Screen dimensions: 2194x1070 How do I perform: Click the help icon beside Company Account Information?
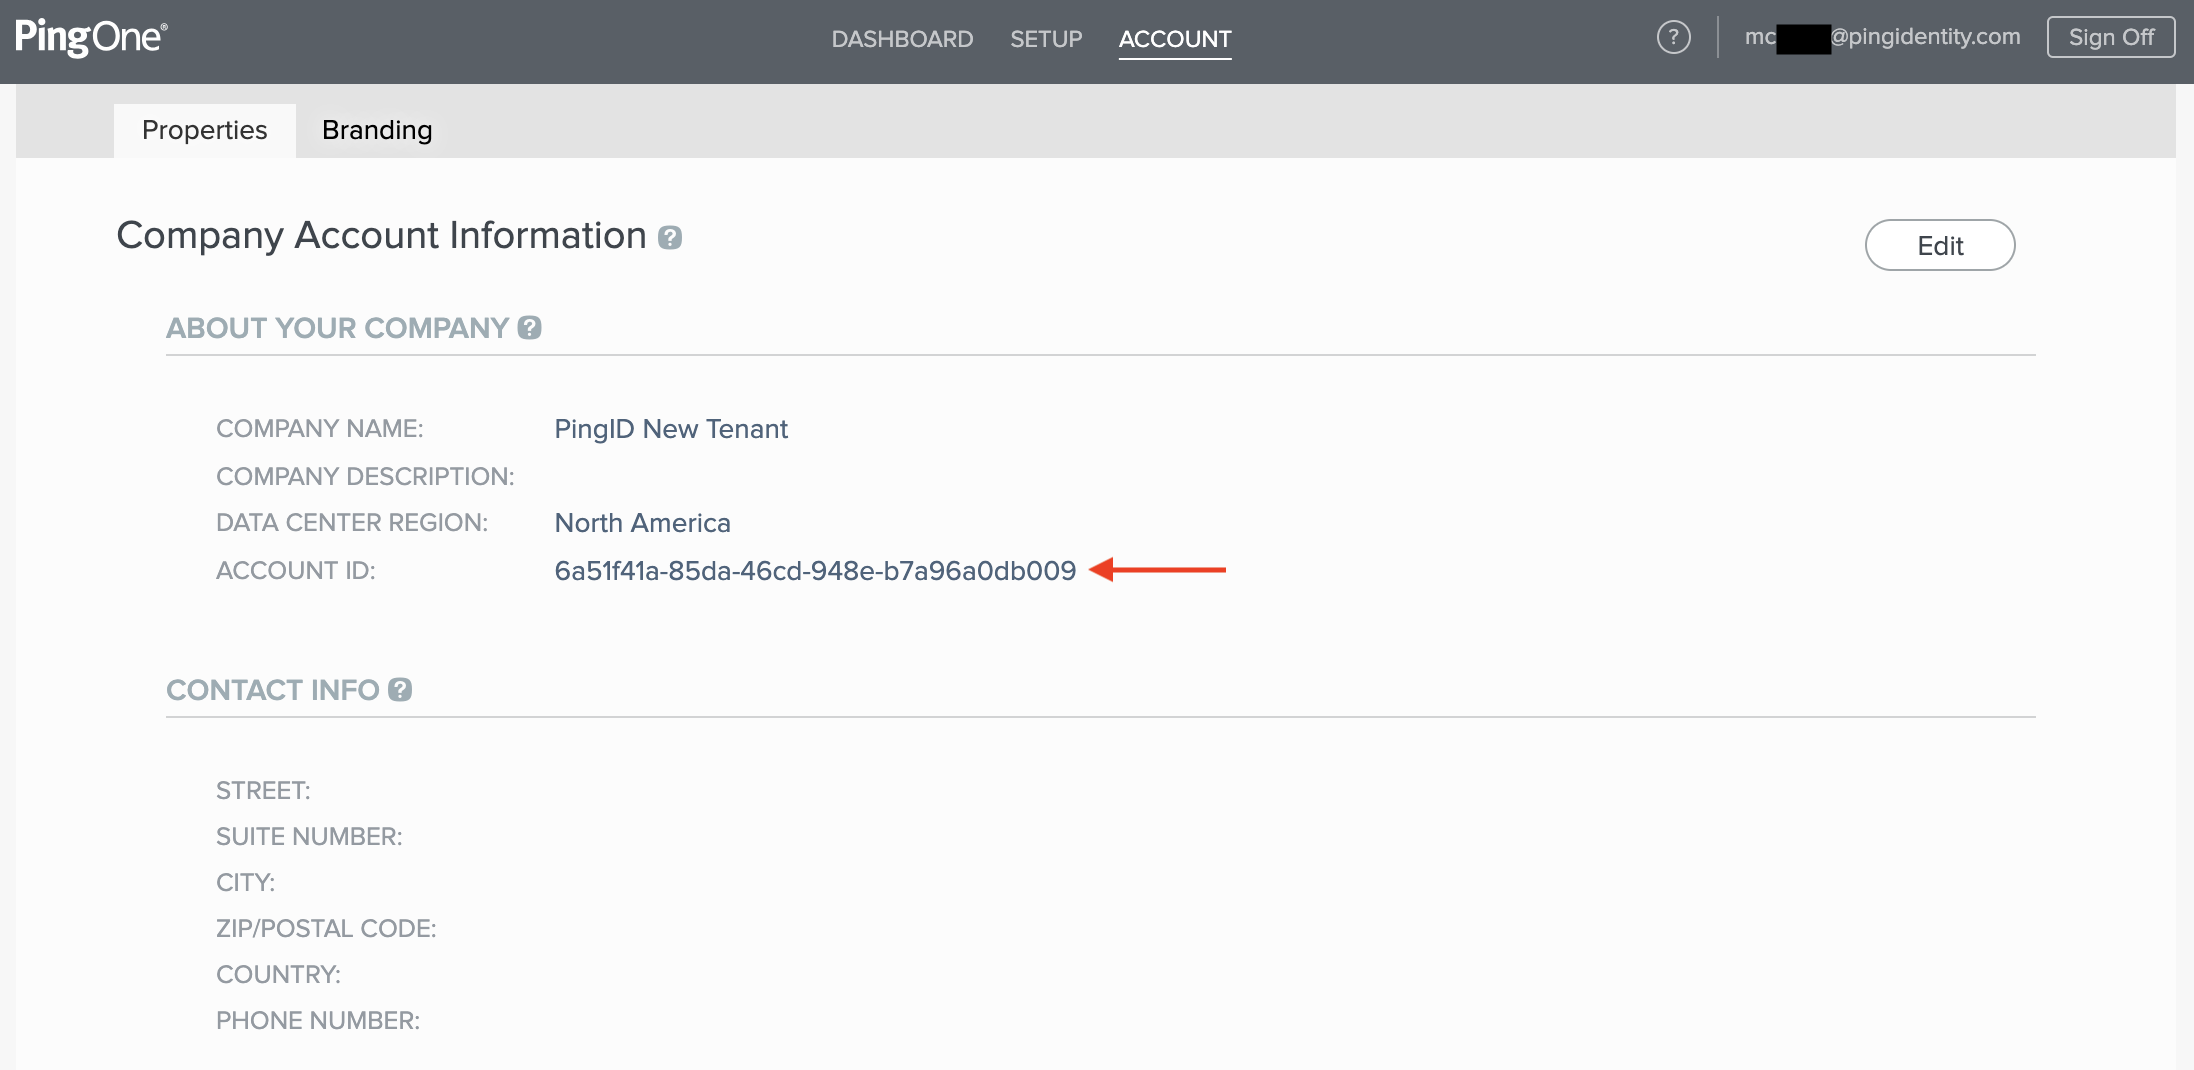tap(670, 238)
